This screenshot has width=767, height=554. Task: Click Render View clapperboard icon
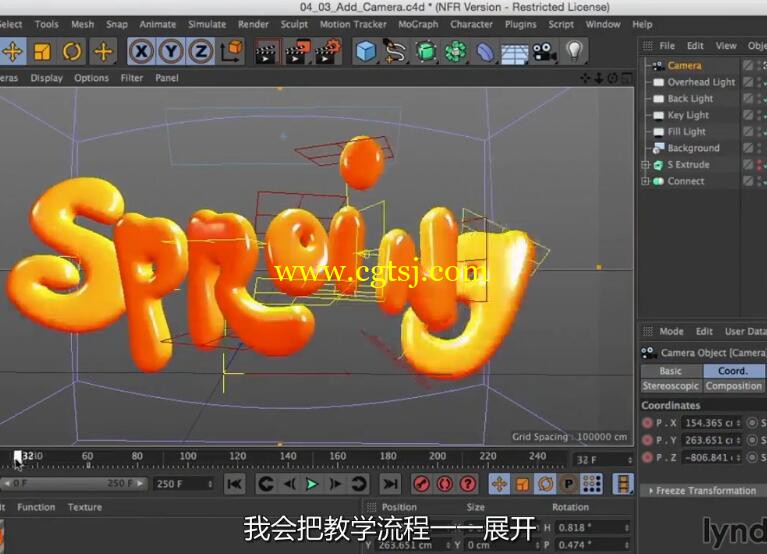point(266,52)
